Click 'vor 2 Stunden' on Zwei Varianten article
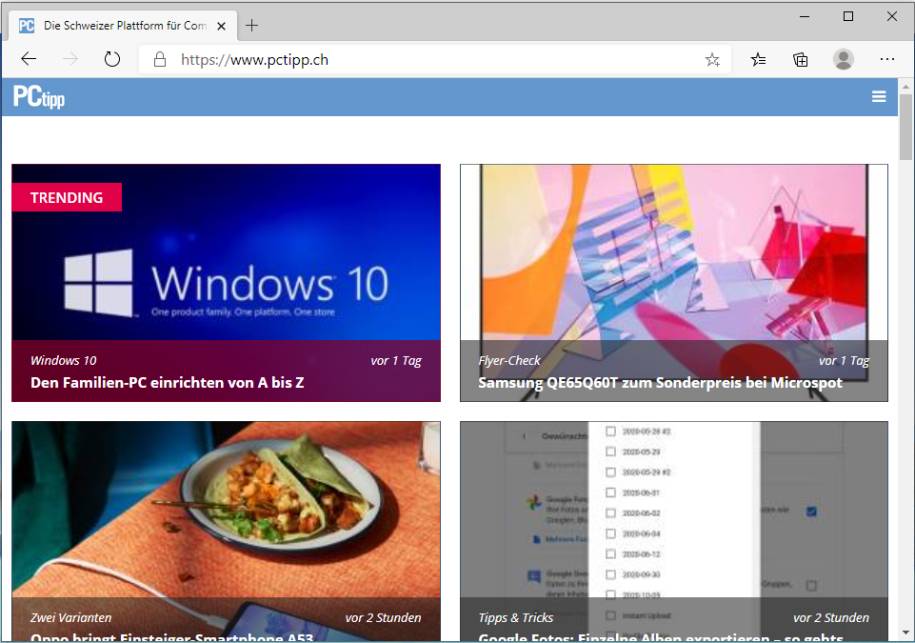The height and width of the screenshot is (643, 915). (x=383, y=617)
